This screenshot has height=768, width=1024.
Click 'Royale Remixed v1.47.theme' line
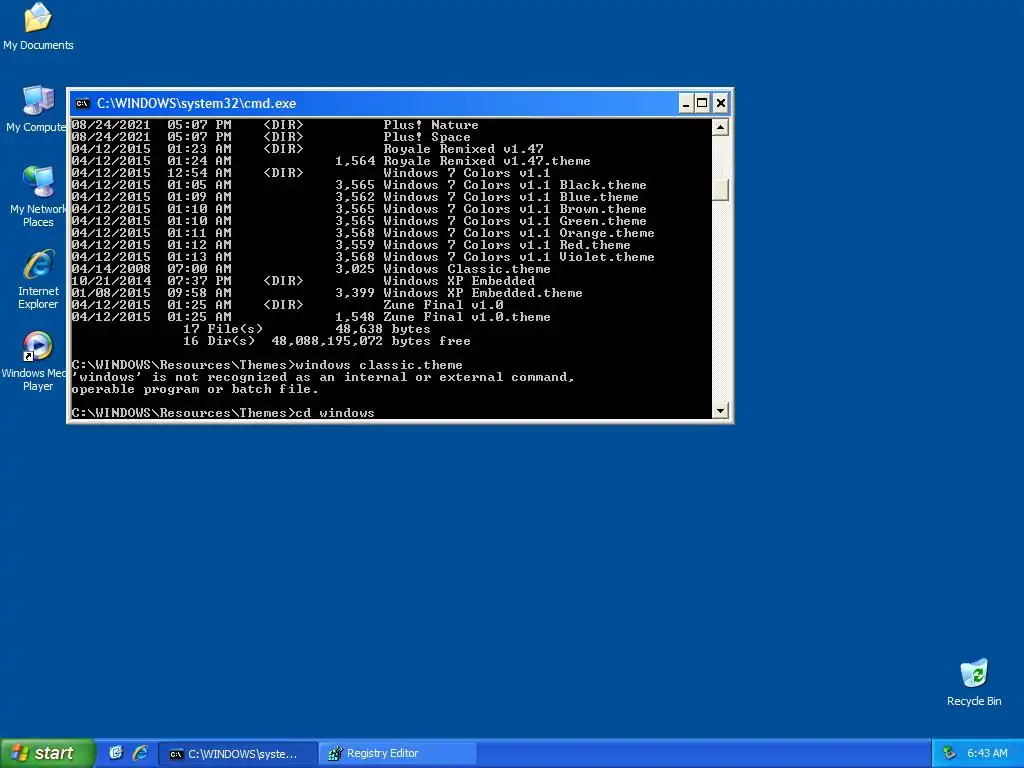(x=331, y=161)
